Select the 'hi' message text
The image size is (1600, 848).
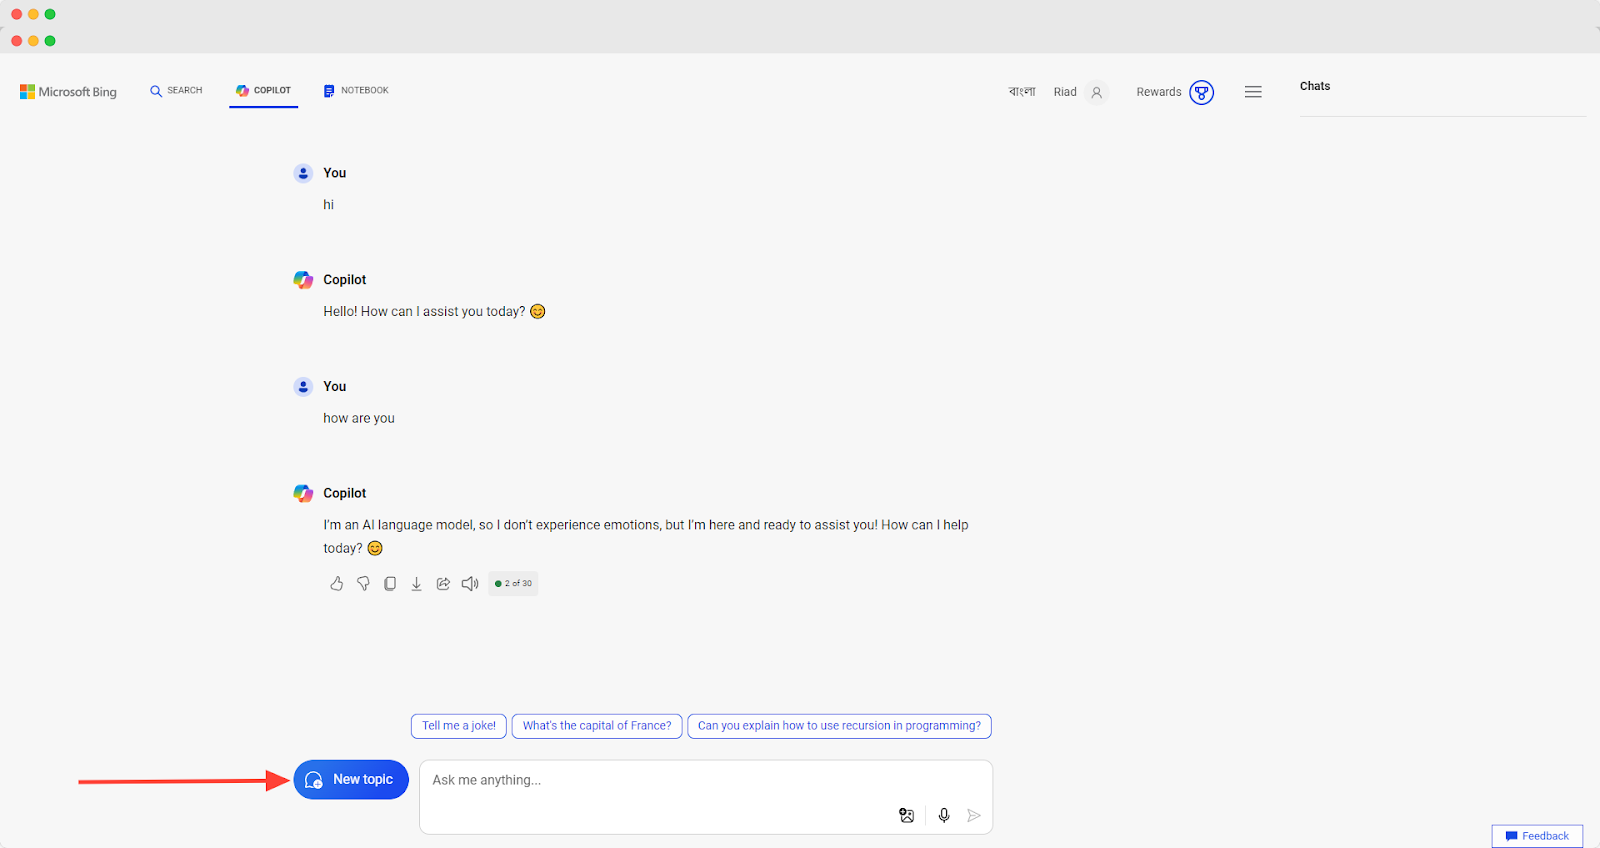click(328, 205)
